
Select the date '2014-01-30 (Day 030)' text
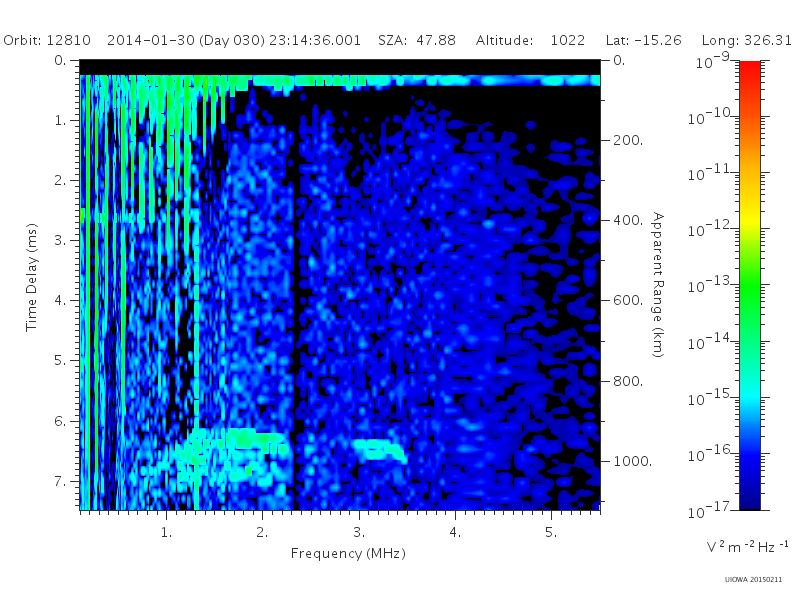point(186,40)
